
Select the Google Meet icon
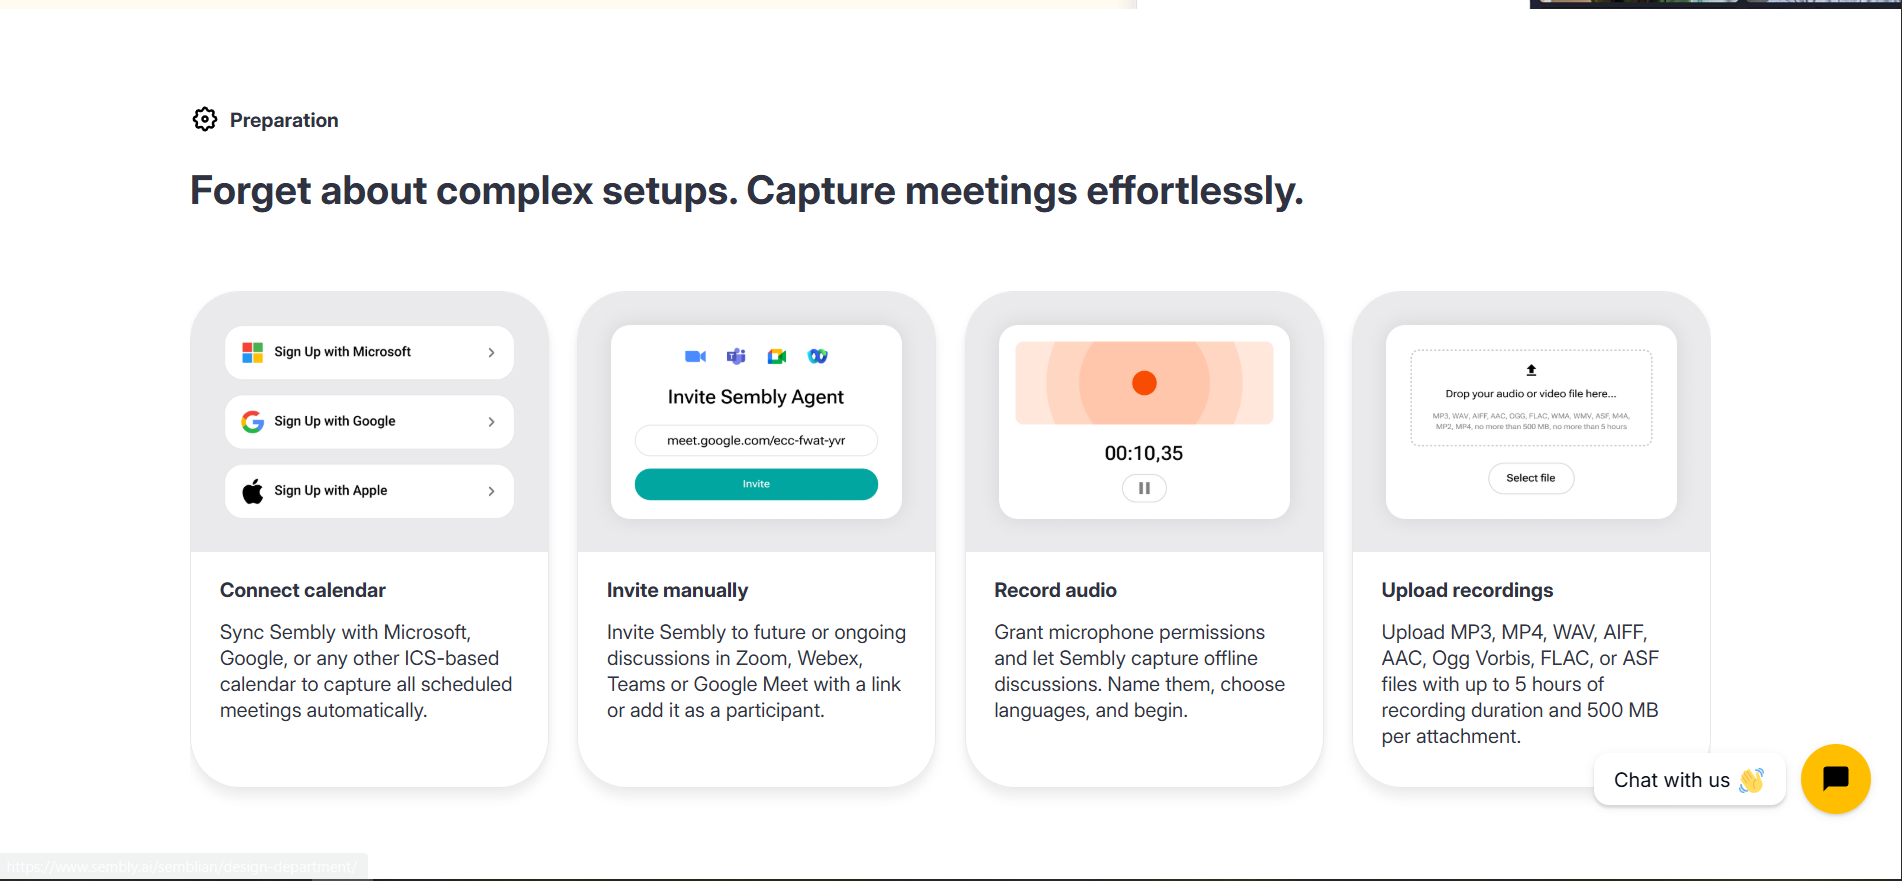(x=777, y=356)
